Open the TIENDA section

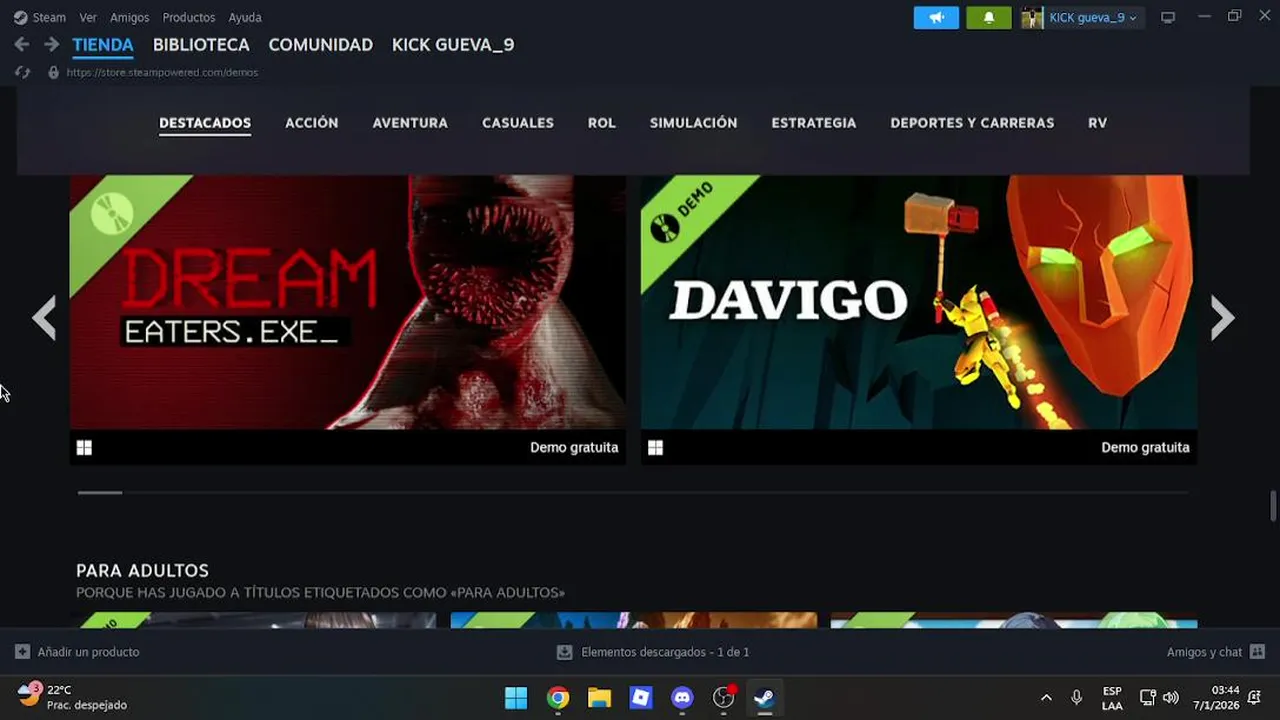[x=103, y=45]
